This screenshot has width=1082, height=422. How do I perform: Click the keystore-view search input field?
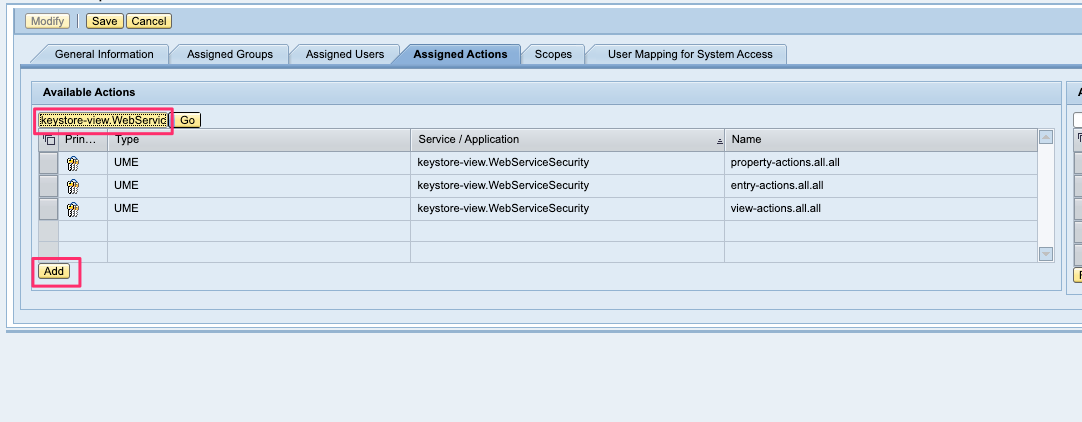102,120
